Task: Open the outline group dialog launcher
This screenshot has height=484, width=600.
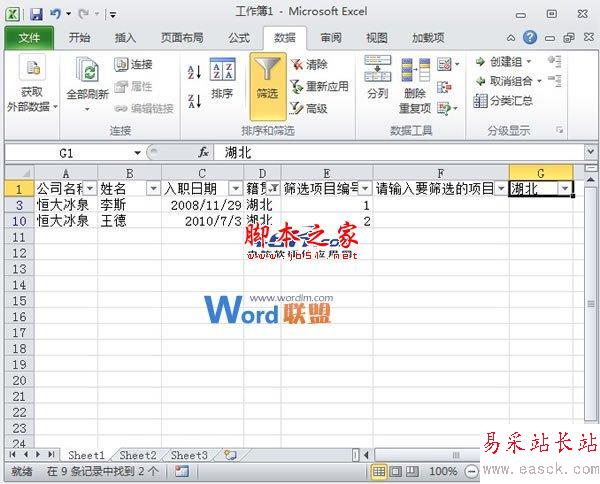Action: click(x=560, y=130)
